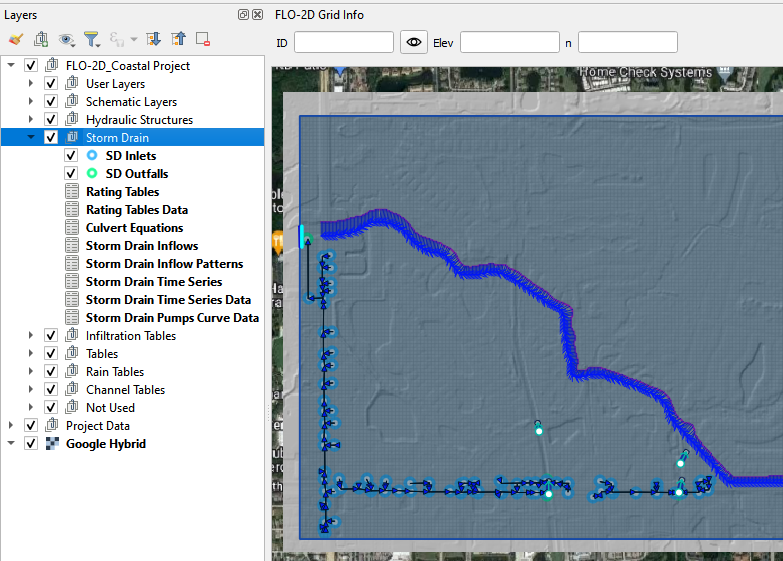Click the Add Group icon

(41, 40)
